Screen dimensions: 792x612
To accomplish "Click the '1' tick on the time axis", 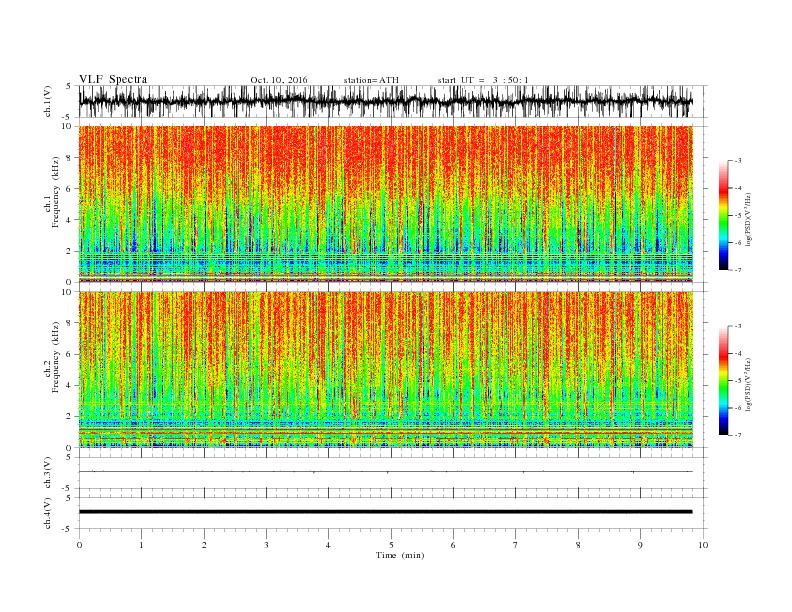I will [x=141, y=545].
